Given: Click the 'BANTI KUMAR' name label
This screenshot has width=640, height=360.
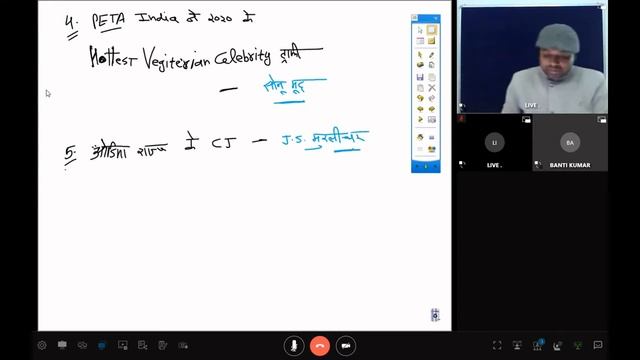Looking at the screenshot, I should [570, 165].
